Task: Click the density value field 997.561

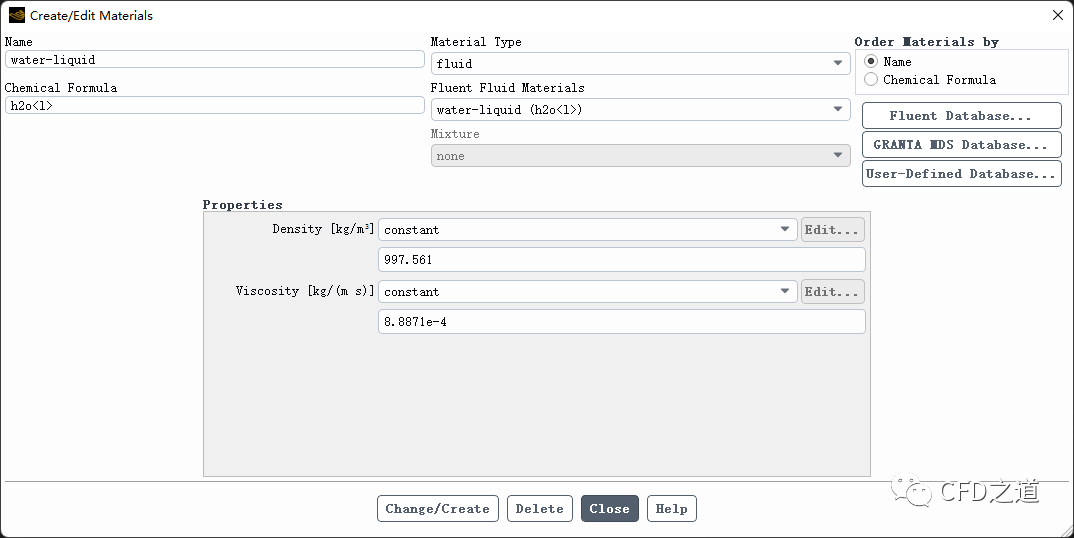Action: click(x=621, y=260)
